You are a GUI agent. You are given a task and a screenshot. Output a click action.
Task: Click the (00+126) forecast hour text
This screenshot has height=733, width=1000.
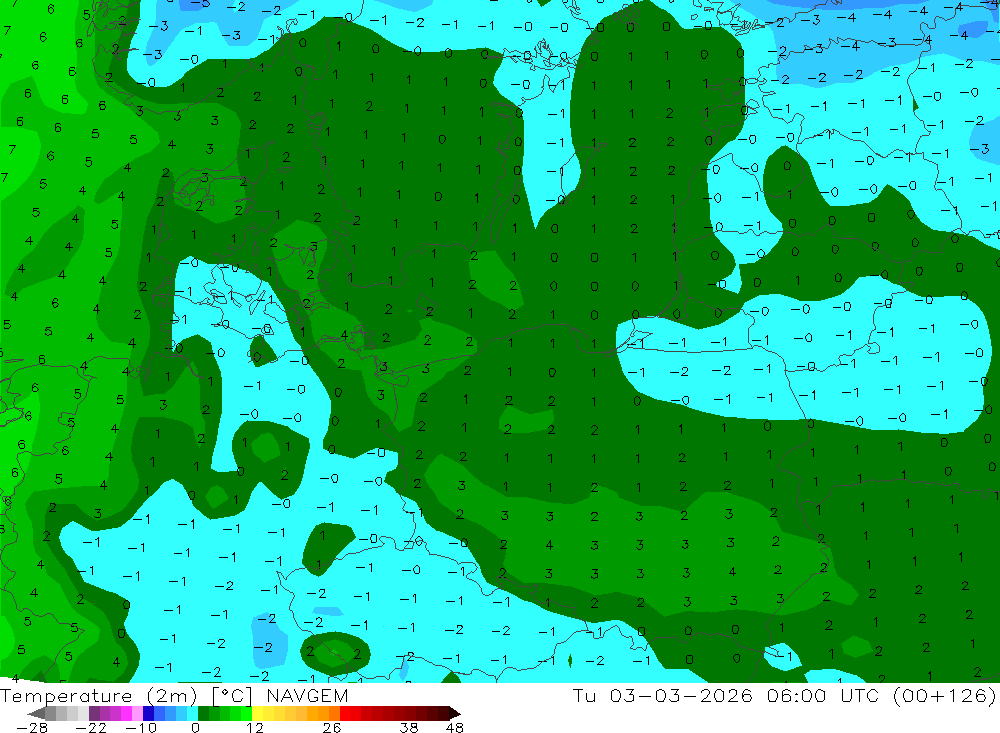pos(945,695)
